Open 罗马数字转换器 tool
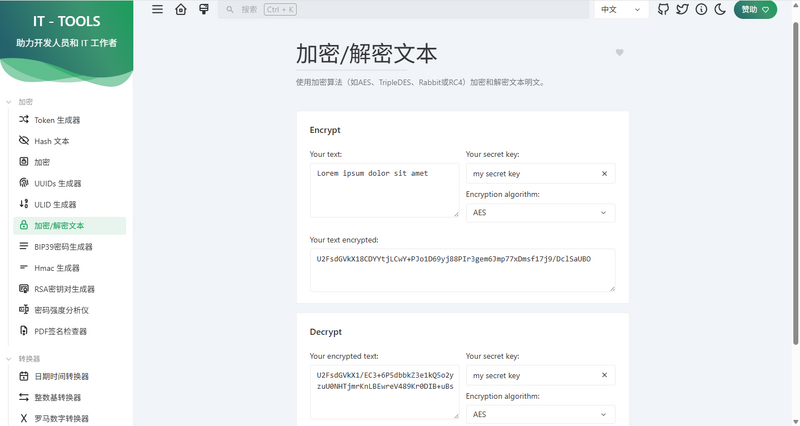This screenshot has width=800, height=426. (70, 419)
